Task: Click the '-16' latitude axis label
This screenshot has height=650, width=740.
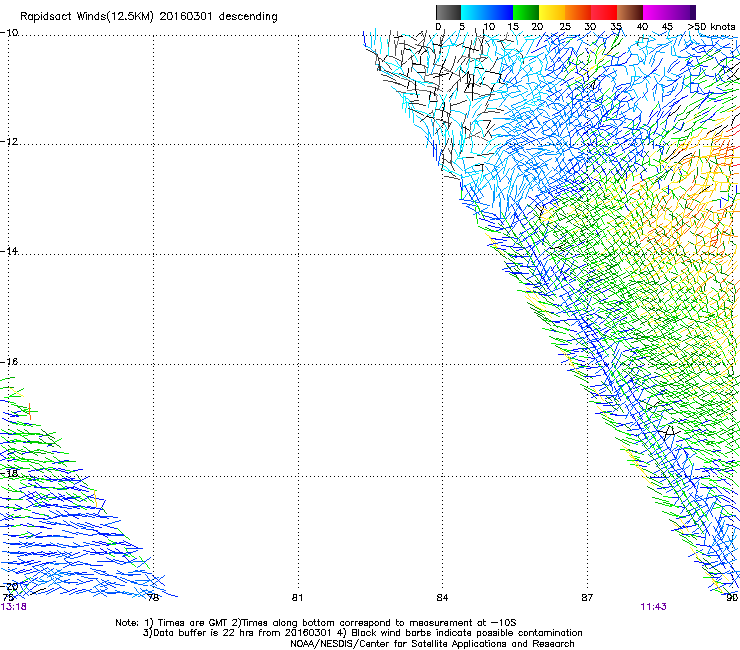Action: coord(9,362)
